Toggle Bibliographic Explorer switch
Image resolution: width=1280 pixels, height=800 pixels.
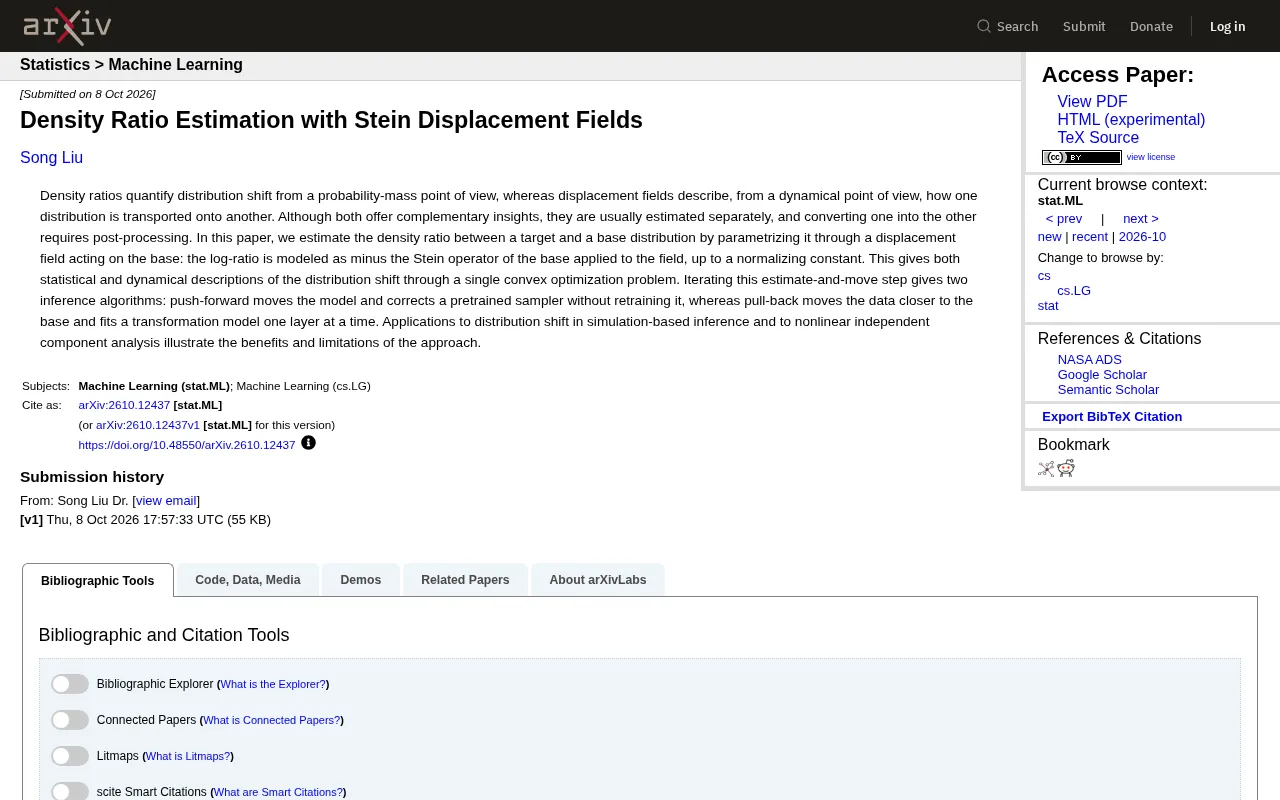coord(70,684)
